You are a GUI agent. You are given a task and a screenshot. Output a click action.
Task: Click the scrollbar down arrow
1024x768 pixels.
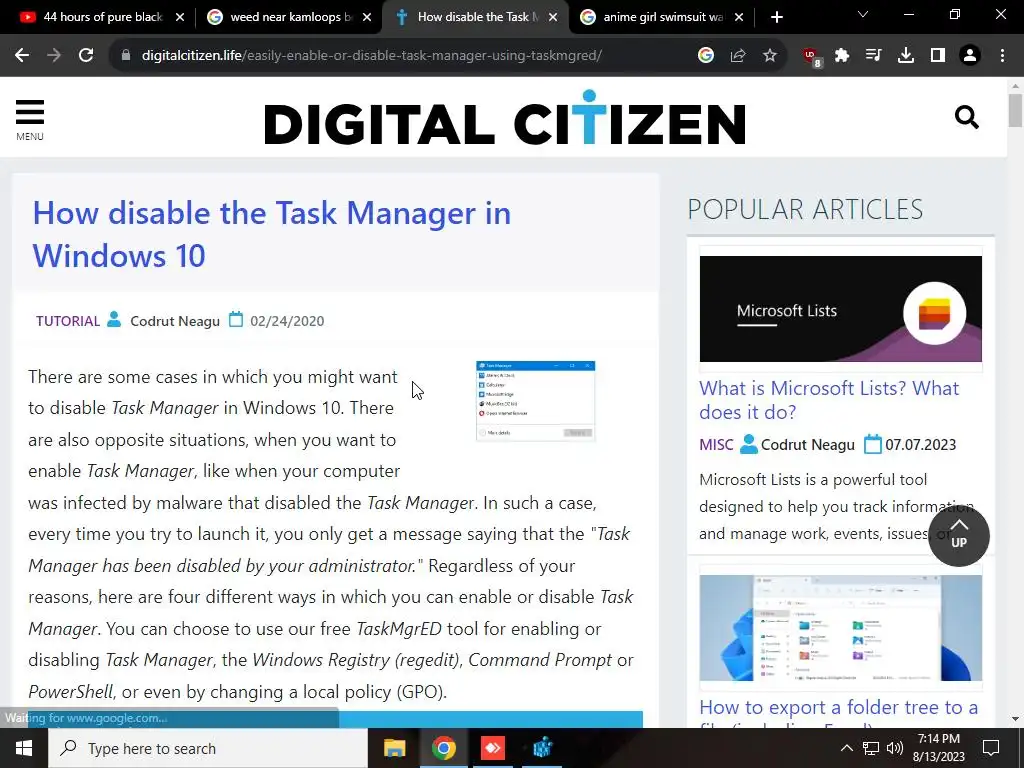[1015, 719]
